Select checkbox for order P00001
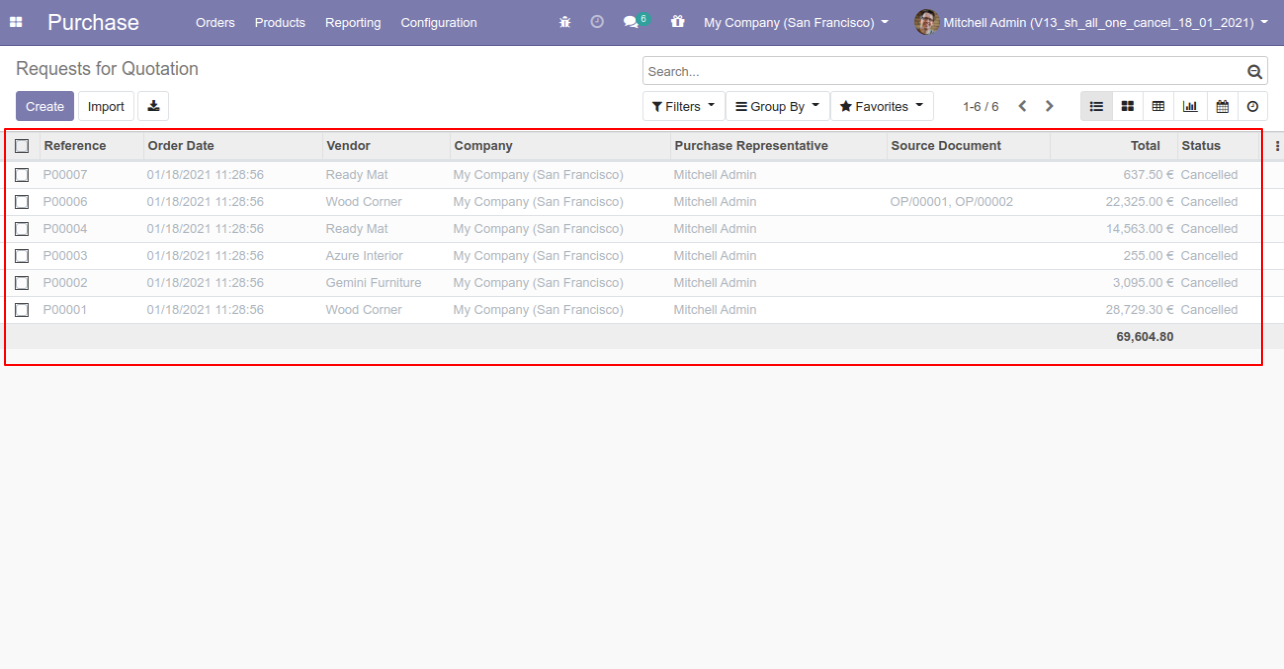This screenshot has width=1284, height=669. pos(22,310)
